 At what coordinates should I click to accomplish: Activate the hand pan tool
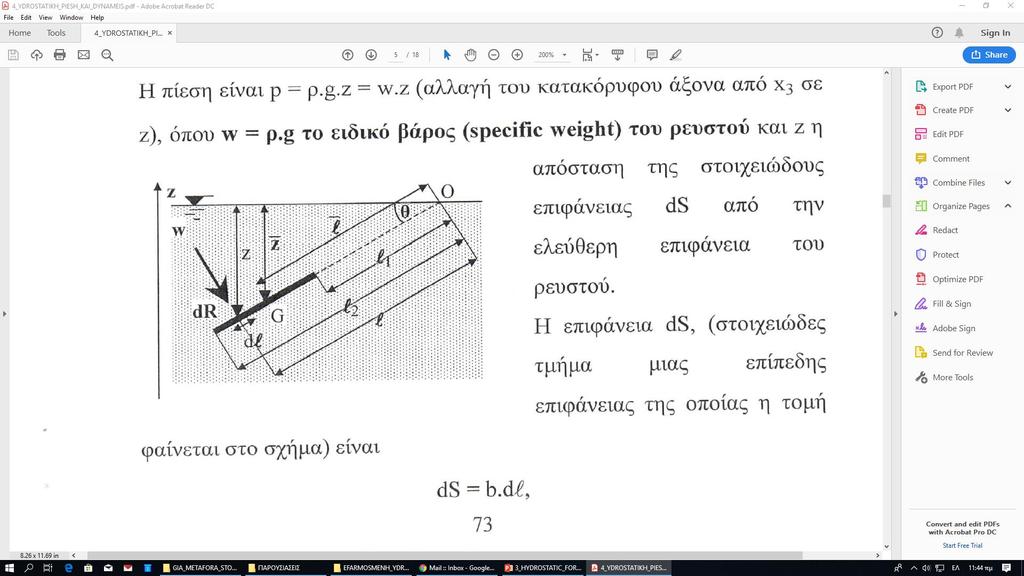(470, 55)
